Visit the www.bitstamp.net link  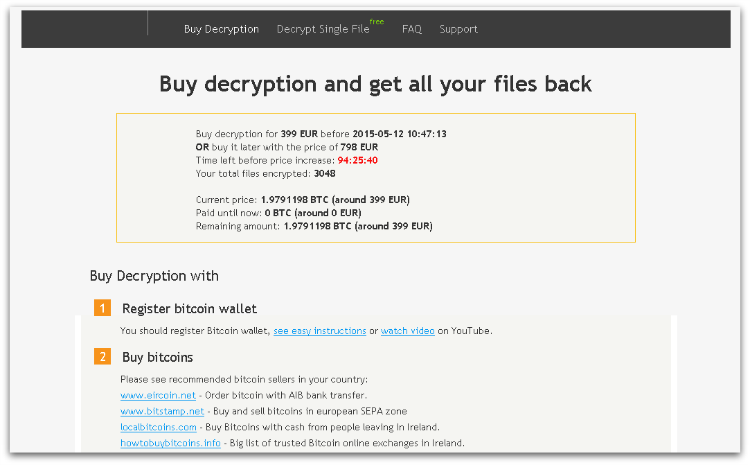162,411
